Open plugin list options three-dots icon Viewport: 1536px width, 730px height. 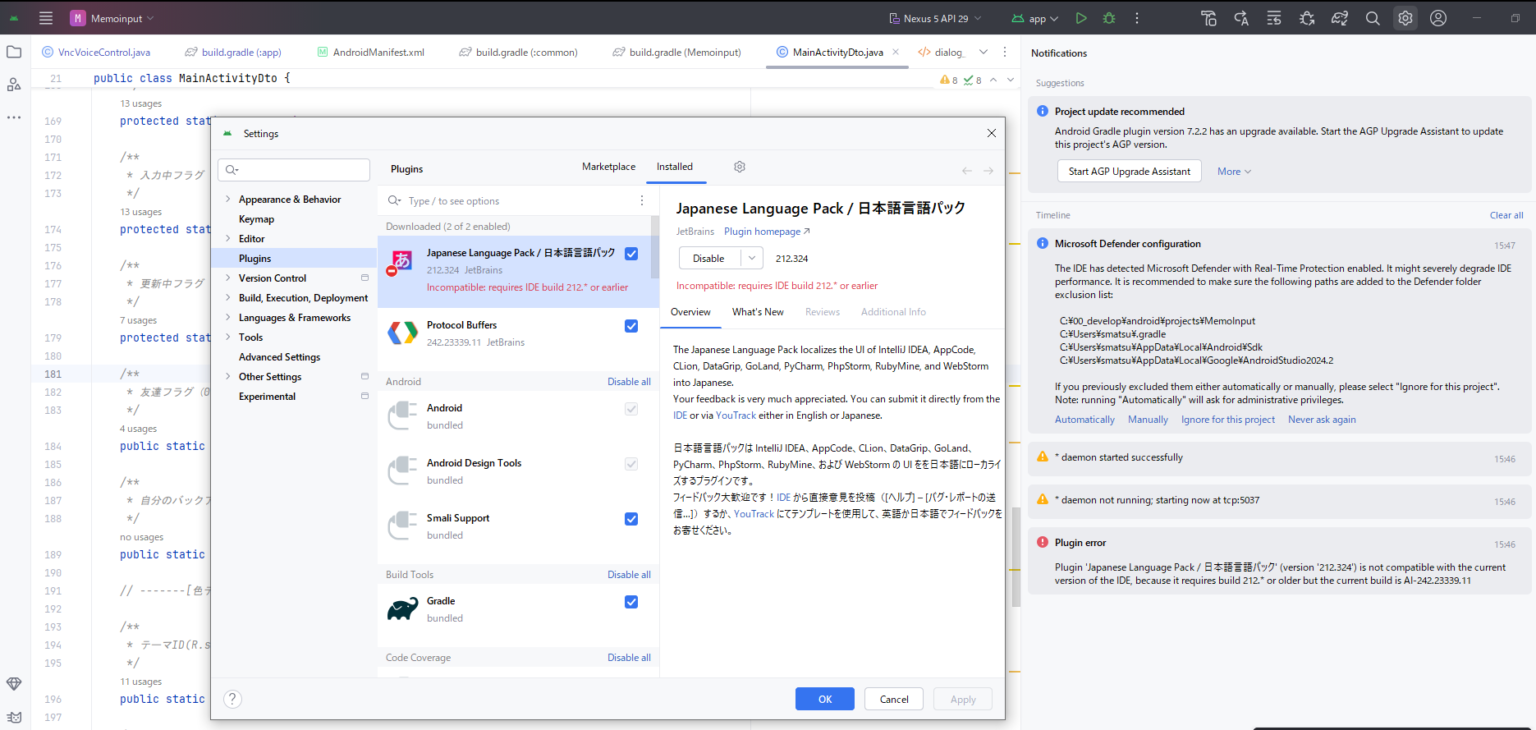point(642,201)
